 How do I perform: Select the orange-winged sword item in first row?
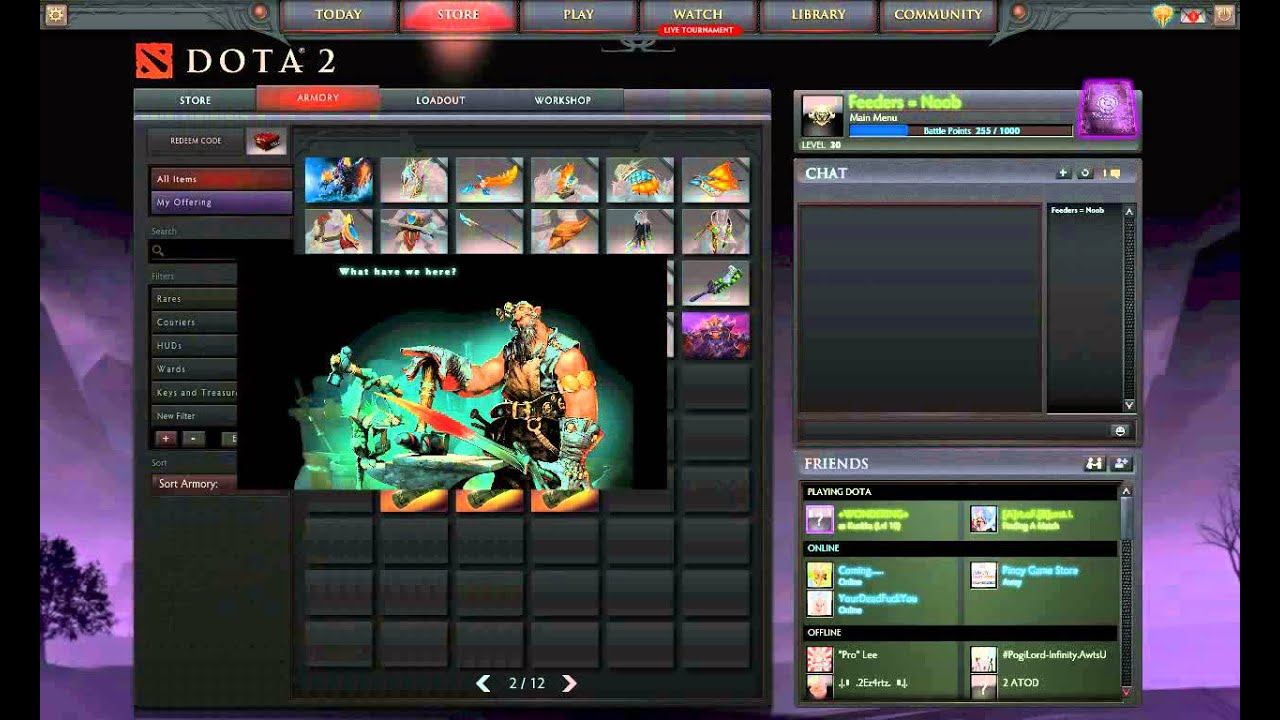pyautogui.click(x=489, y=180)
